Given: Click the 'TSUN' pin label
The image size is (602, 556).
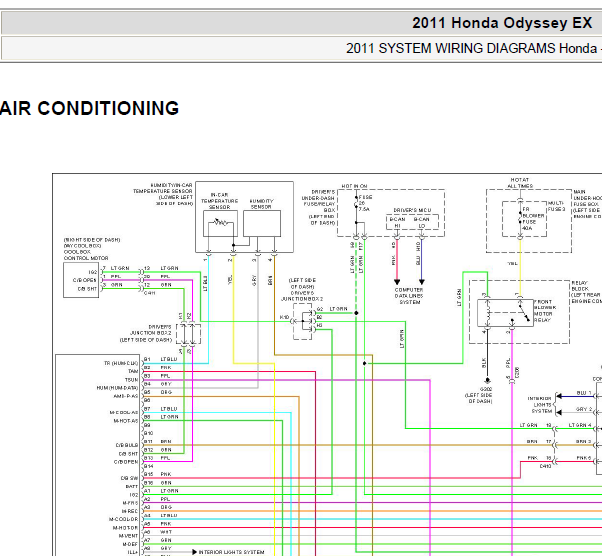Looking at the screenshot, I should (131, 380).
